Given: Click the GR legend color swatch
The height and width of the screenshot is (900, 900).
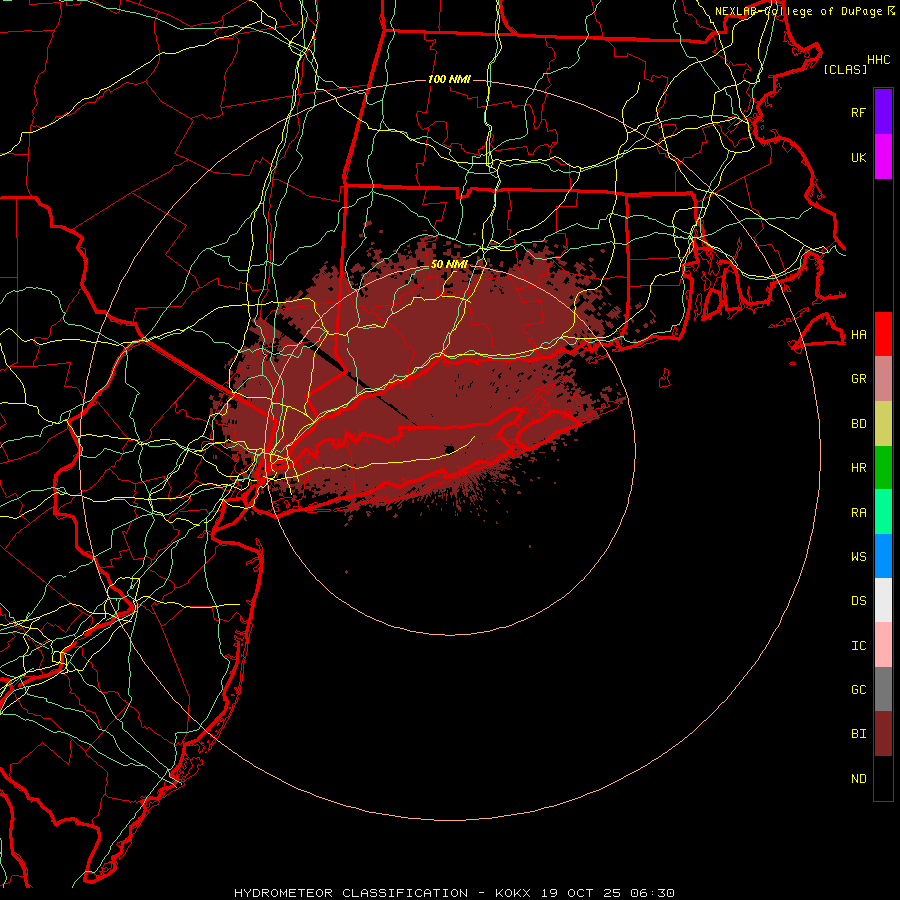Looking at the screenshot, I should (x=883, y=378).
